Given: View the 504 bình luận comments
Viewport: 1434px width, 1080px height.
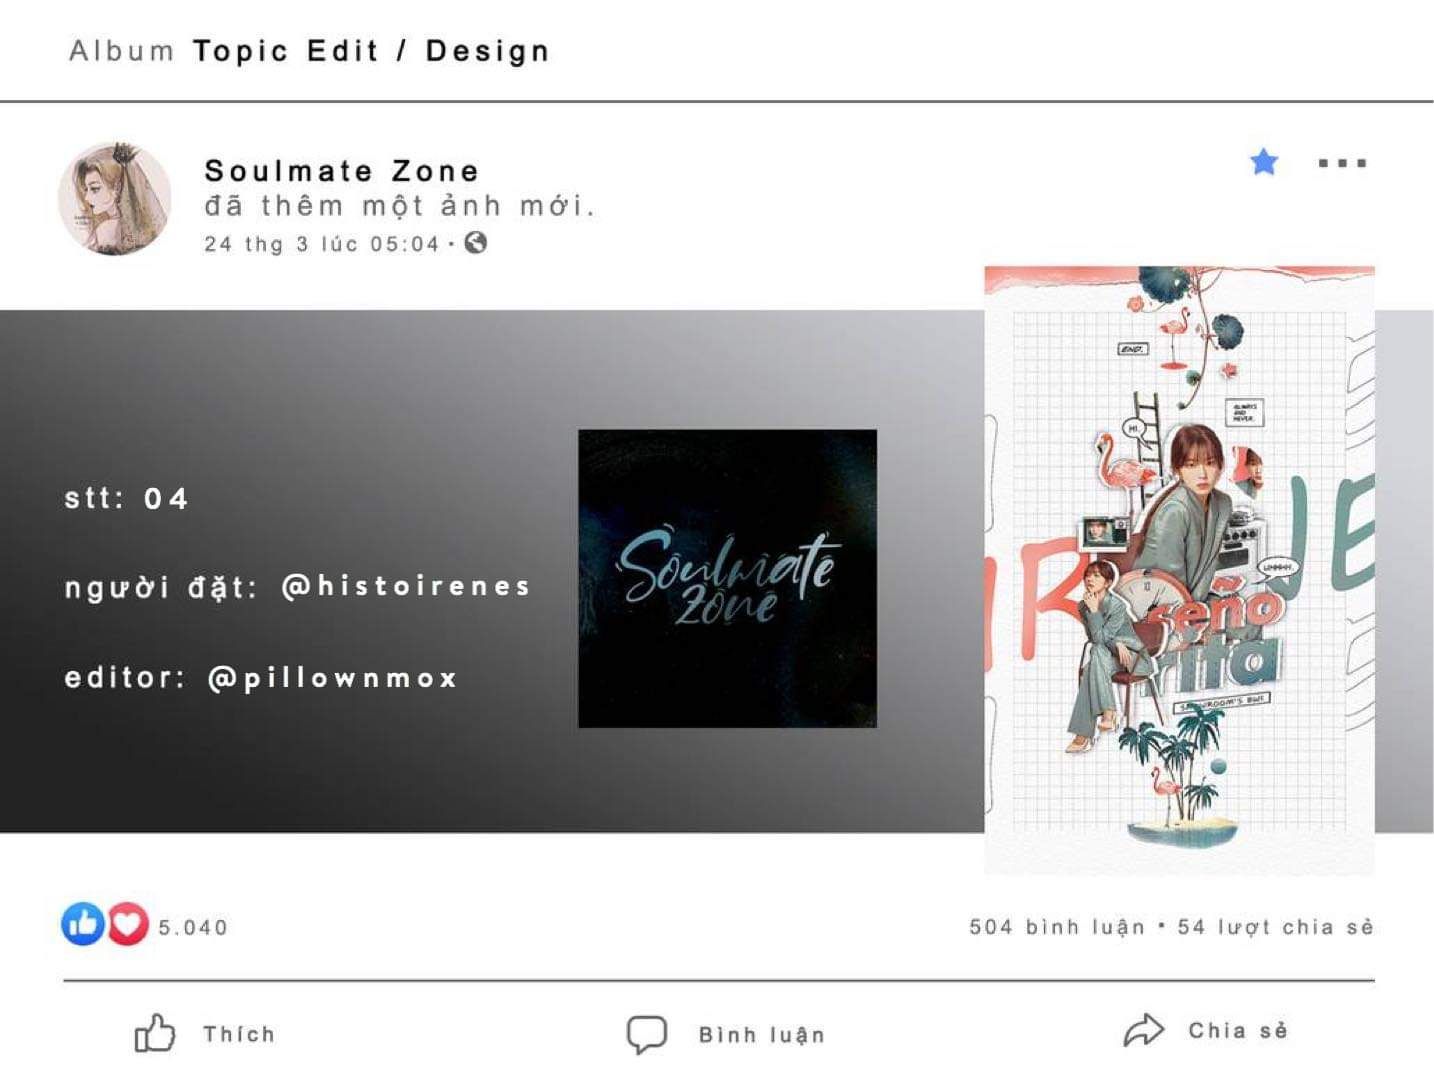Looking at the screenshot, I should tap(1057, 927).
